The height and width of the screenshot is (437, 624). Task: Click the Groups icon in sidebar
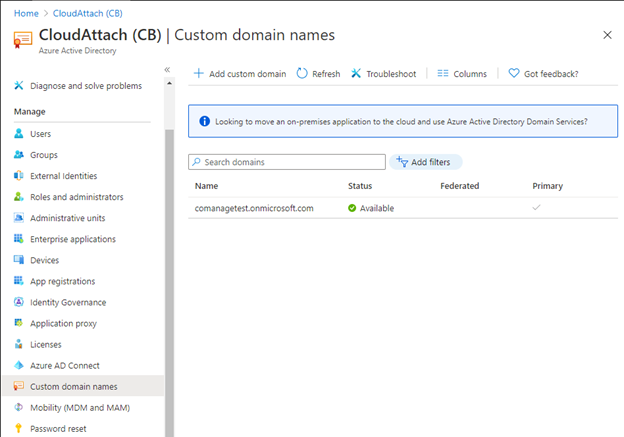click(19, 154)
